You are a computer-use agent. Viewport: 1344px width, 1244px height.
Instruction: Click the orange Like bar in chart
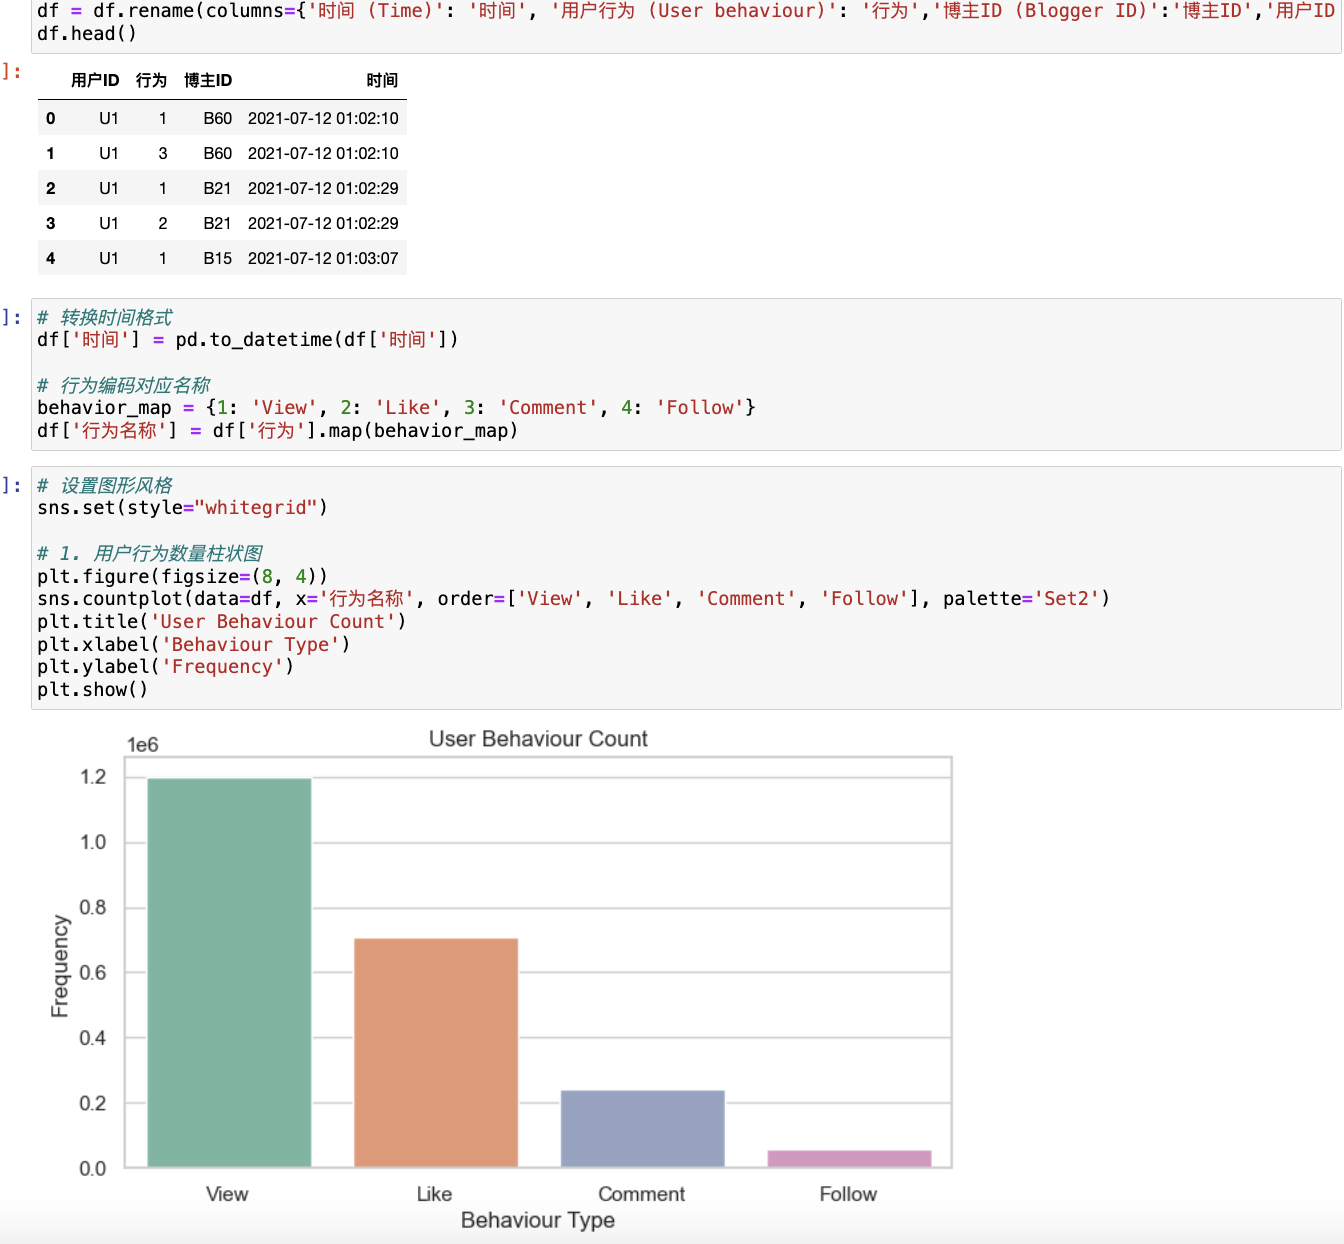pos(436,1052)
